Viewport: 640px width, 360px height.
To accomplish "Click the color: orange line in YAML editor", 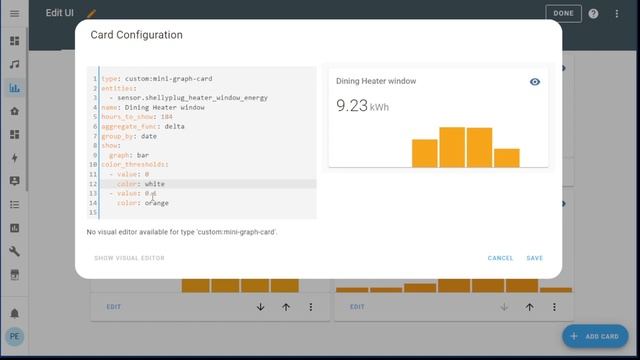I will coord(143,203).
